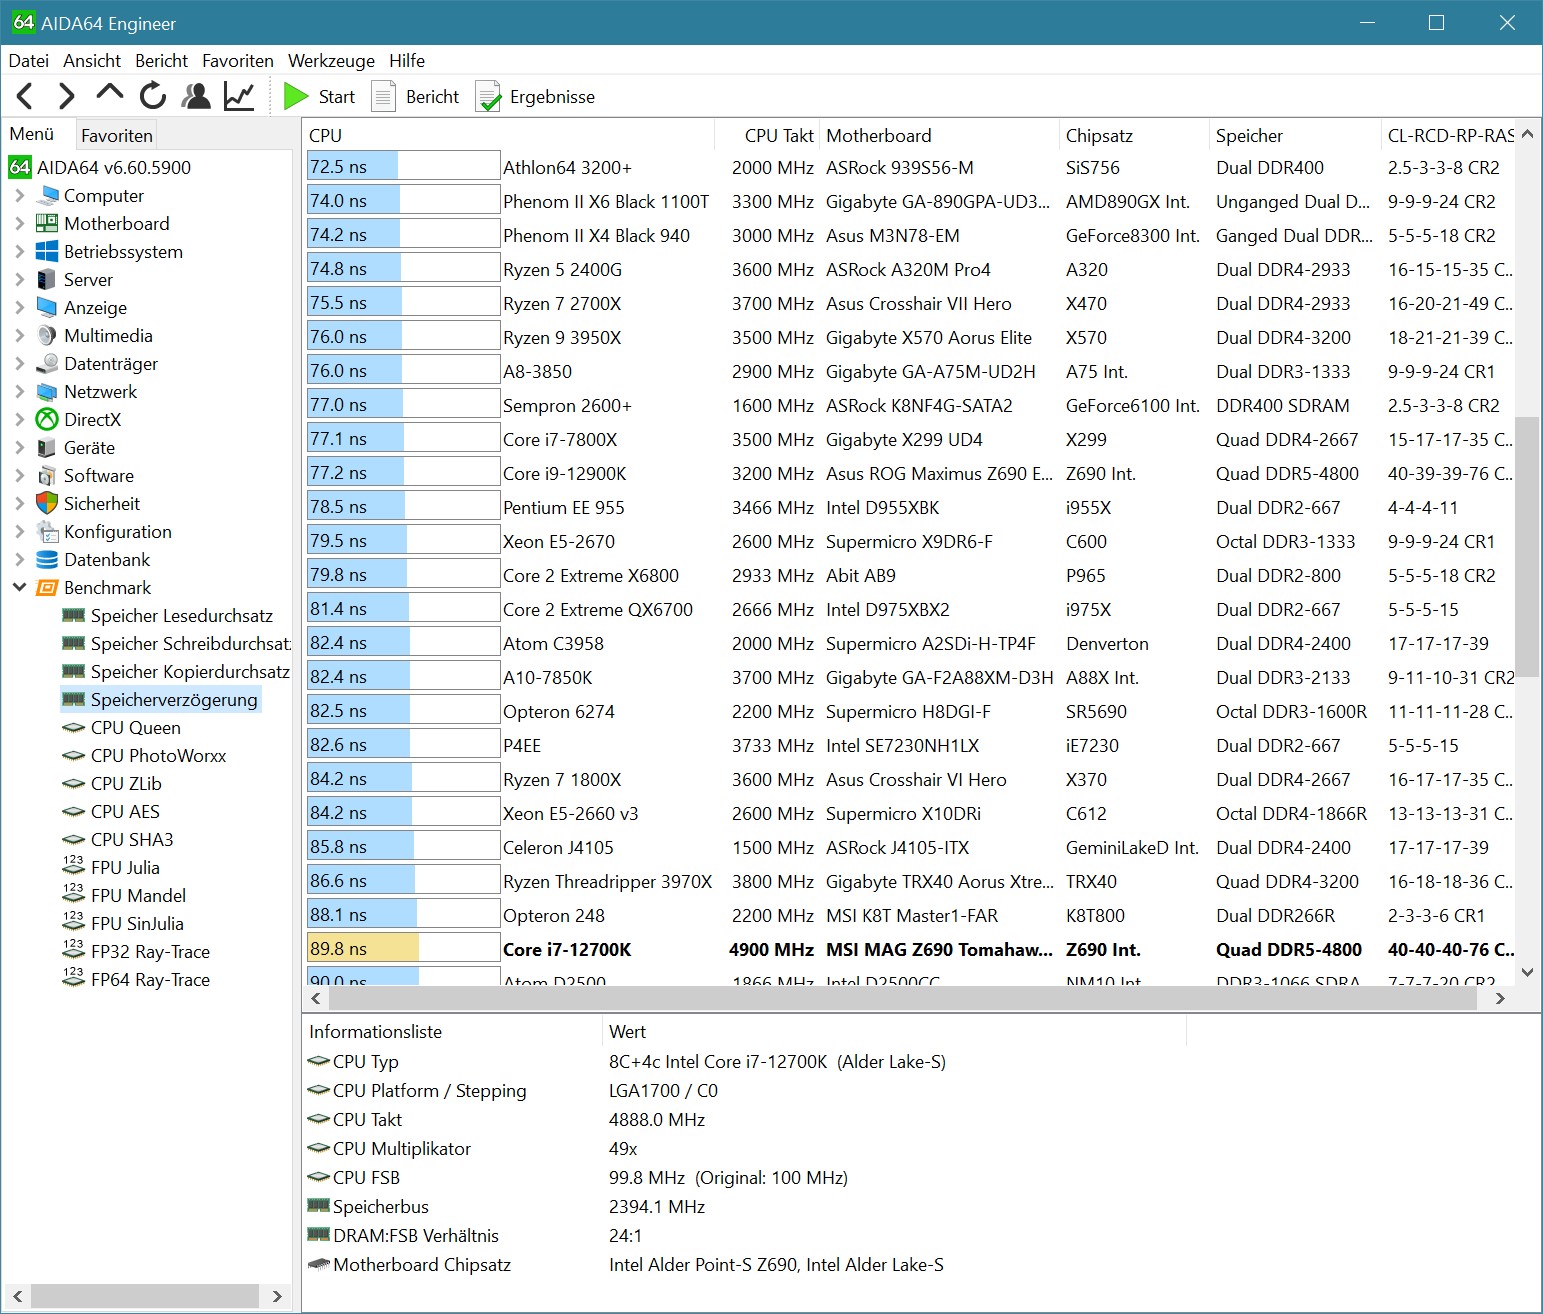The image size is (1543, 1314).
Task: Select the Core i7-12700K result row
Action: pos(910,949)
